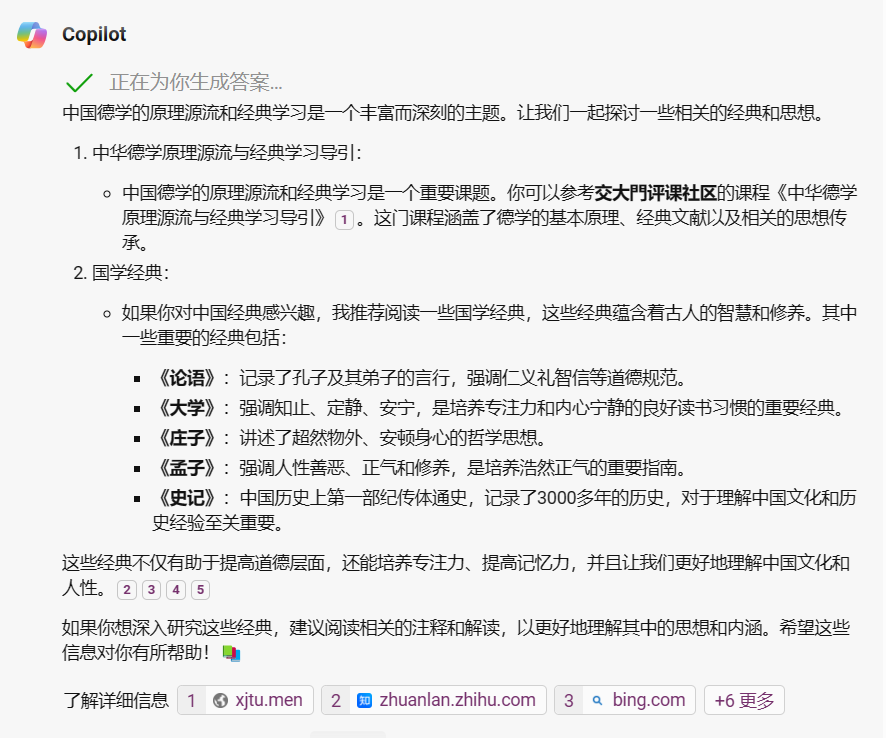Expand the +6 更多 sources list

(743, 700)
